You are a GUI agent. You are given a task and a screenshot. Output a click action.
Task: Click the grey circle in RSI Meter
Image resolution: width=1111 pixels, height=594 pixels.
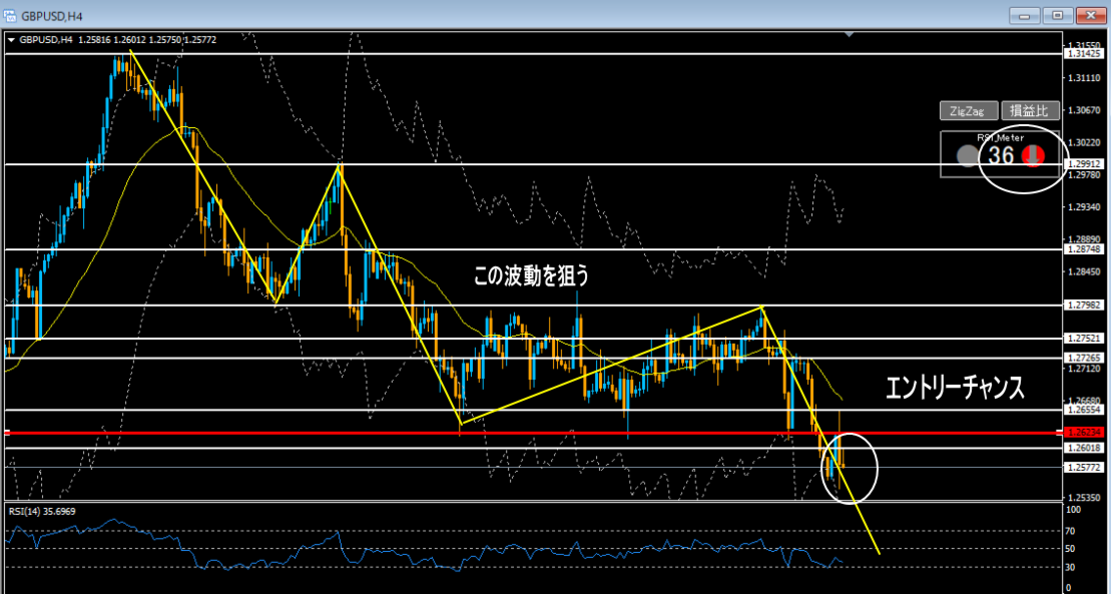[x=966, y=156]
